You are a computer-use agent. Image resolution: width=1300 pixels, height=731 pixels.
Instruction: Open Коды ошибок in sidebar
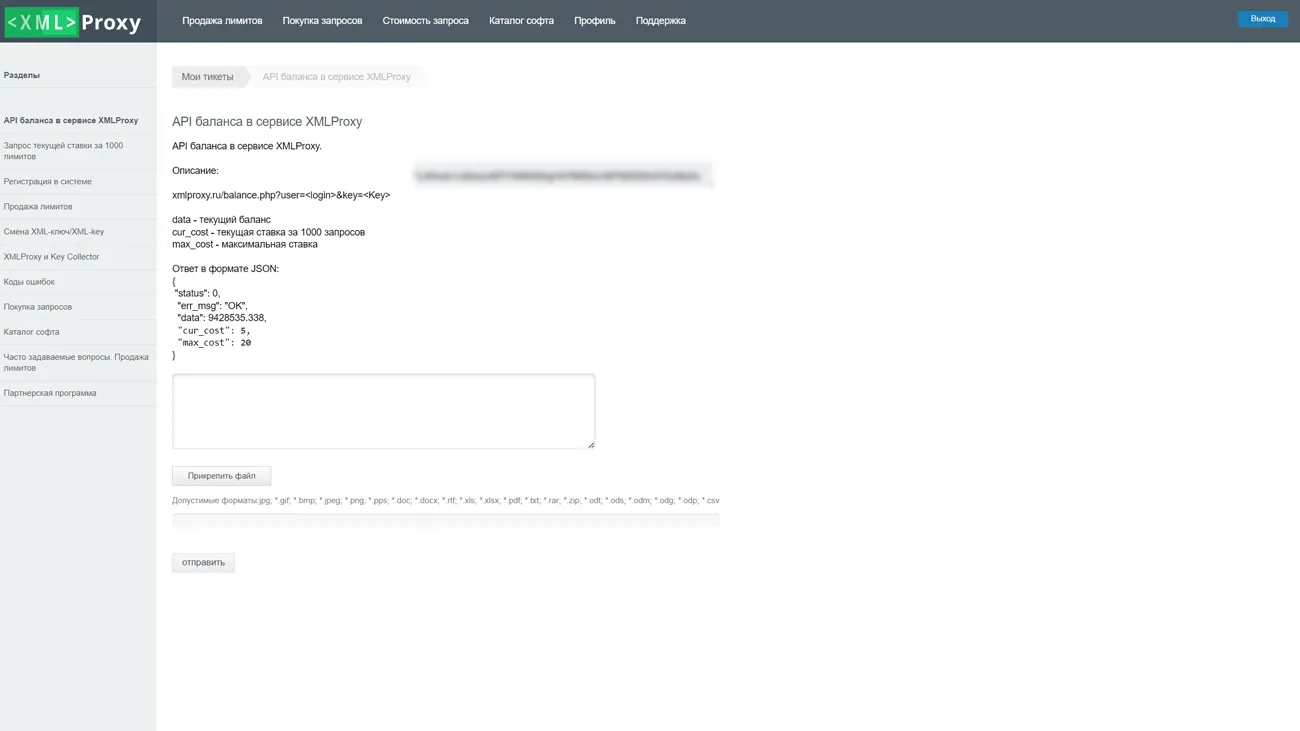[29, 282]
